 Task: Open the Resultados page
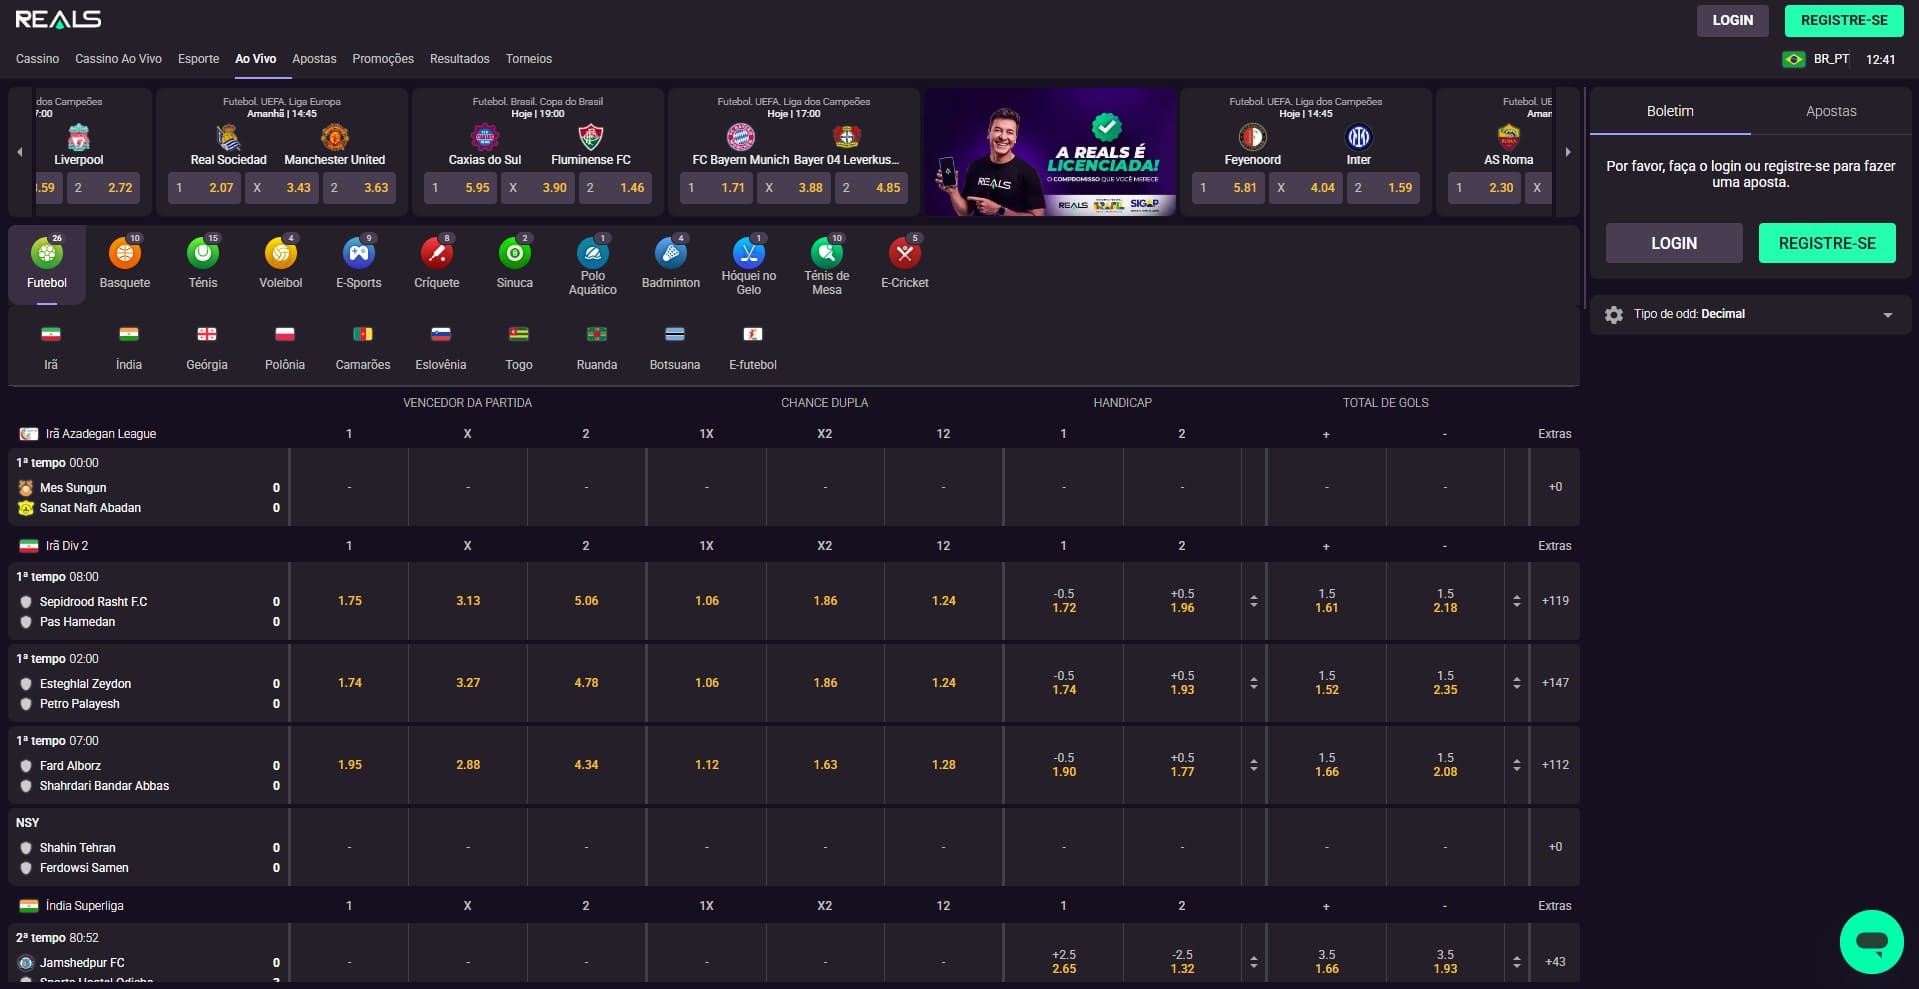[x=460, y=59]
